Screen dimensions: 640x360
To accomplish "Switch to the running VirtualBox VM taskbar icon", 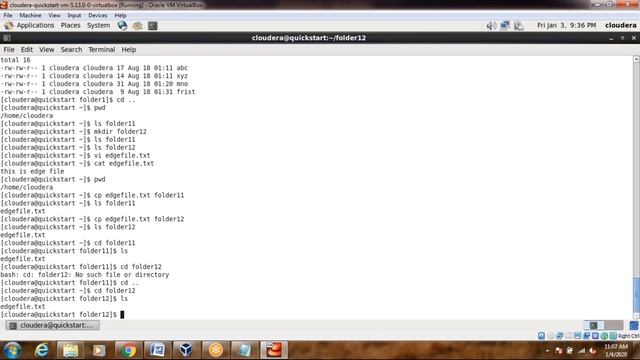I will click(274, 350).
